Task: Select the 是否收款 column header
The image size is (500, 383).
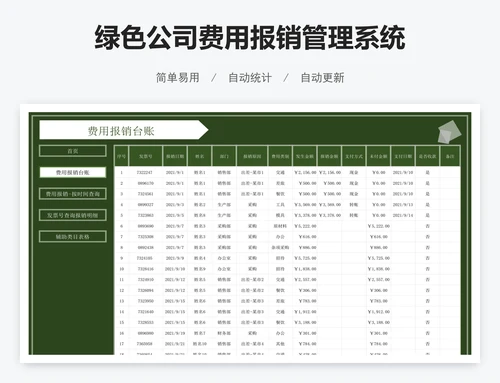Action: pyautogui.click(x=428, y=156)
